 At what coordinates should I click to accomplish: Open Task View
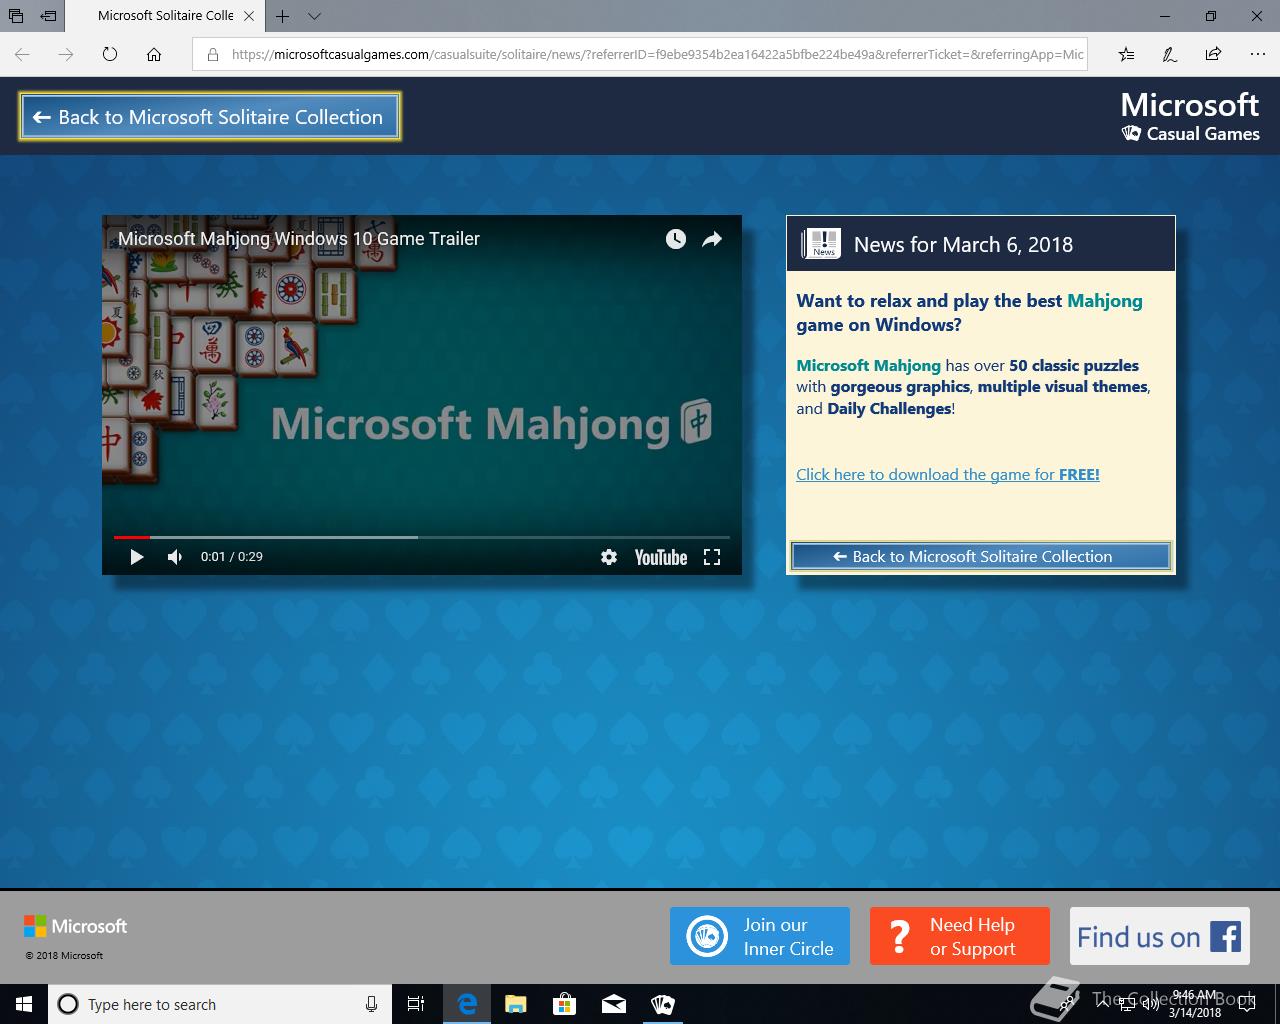pyautogui.click(x=416, y=1004)
